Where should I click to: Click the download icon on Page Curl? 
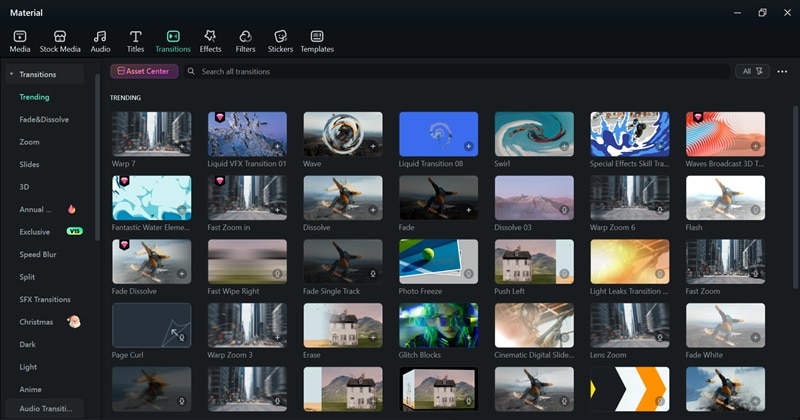(182, 338)
